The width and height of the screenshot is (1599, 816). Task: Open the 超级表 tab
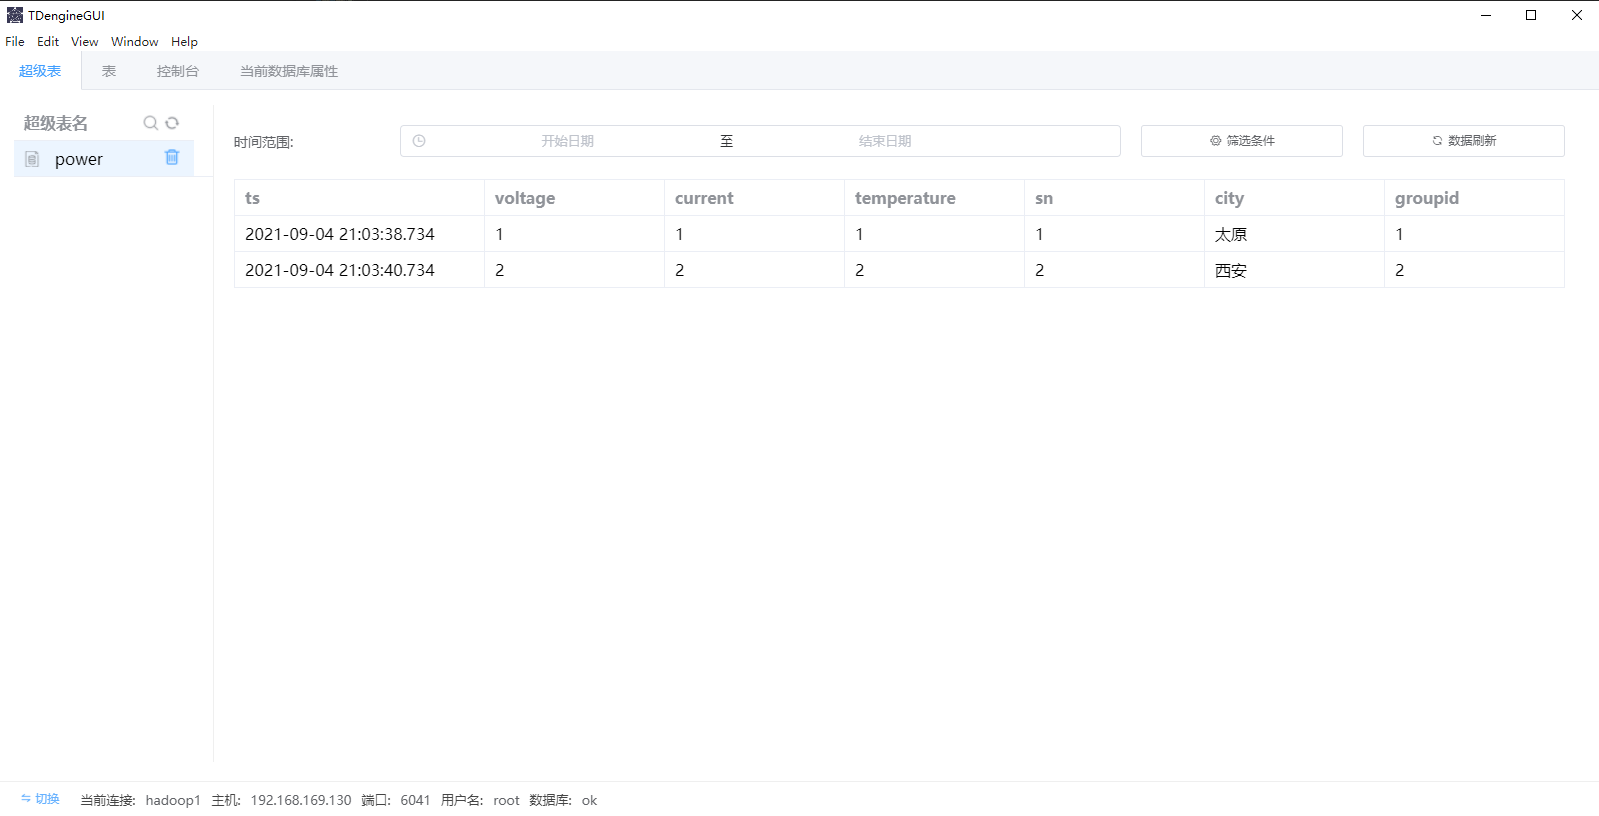tap(40, 71)
